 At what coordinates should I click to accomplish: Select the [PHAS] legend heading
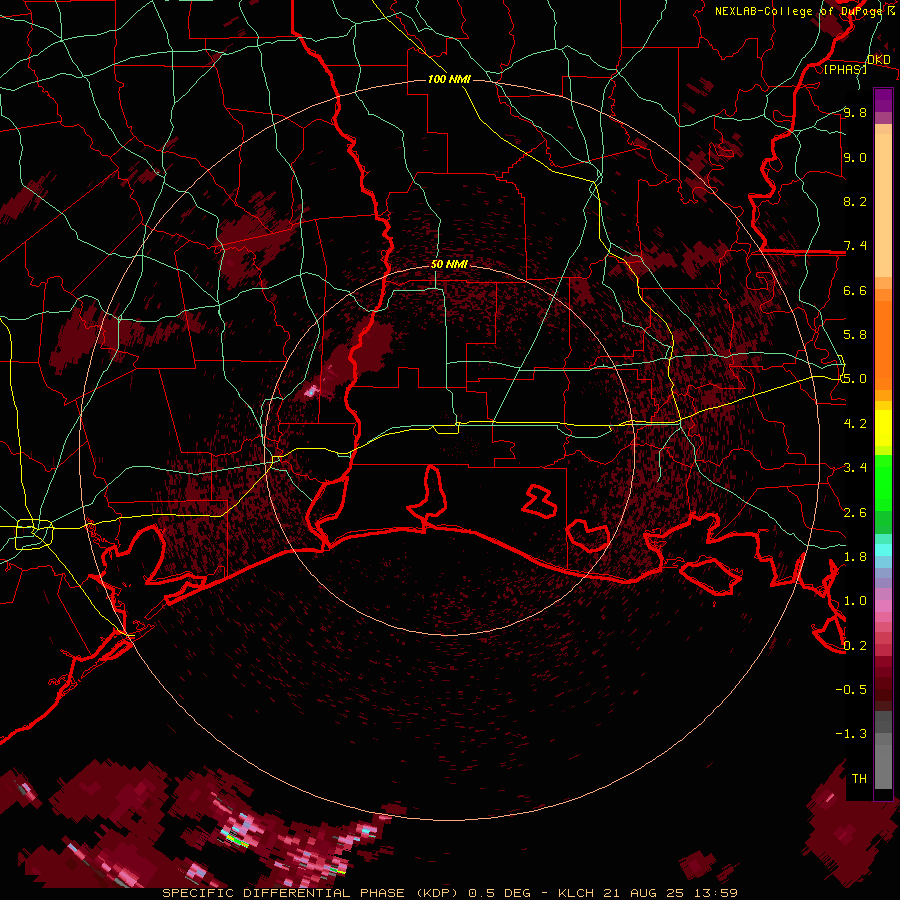[845, 69]
